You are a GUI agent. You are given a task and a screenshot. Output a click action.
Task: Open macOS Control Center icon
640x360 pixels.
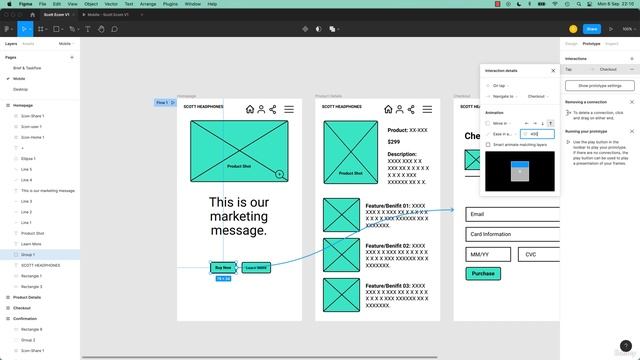click(x=589, y=4)
